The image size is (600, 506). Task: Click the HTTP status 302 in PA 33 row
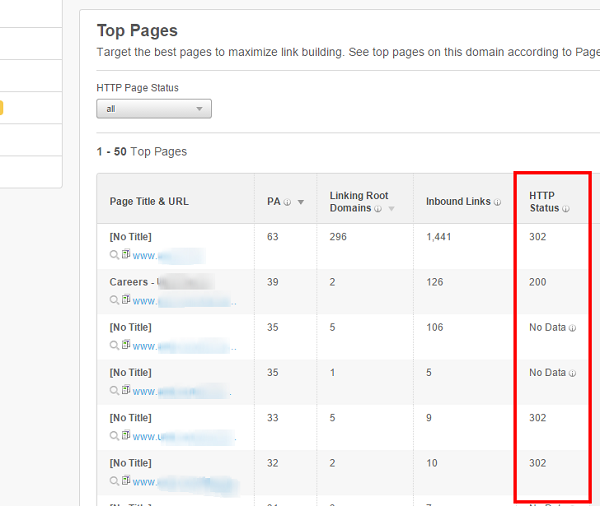tap(538, 418)
